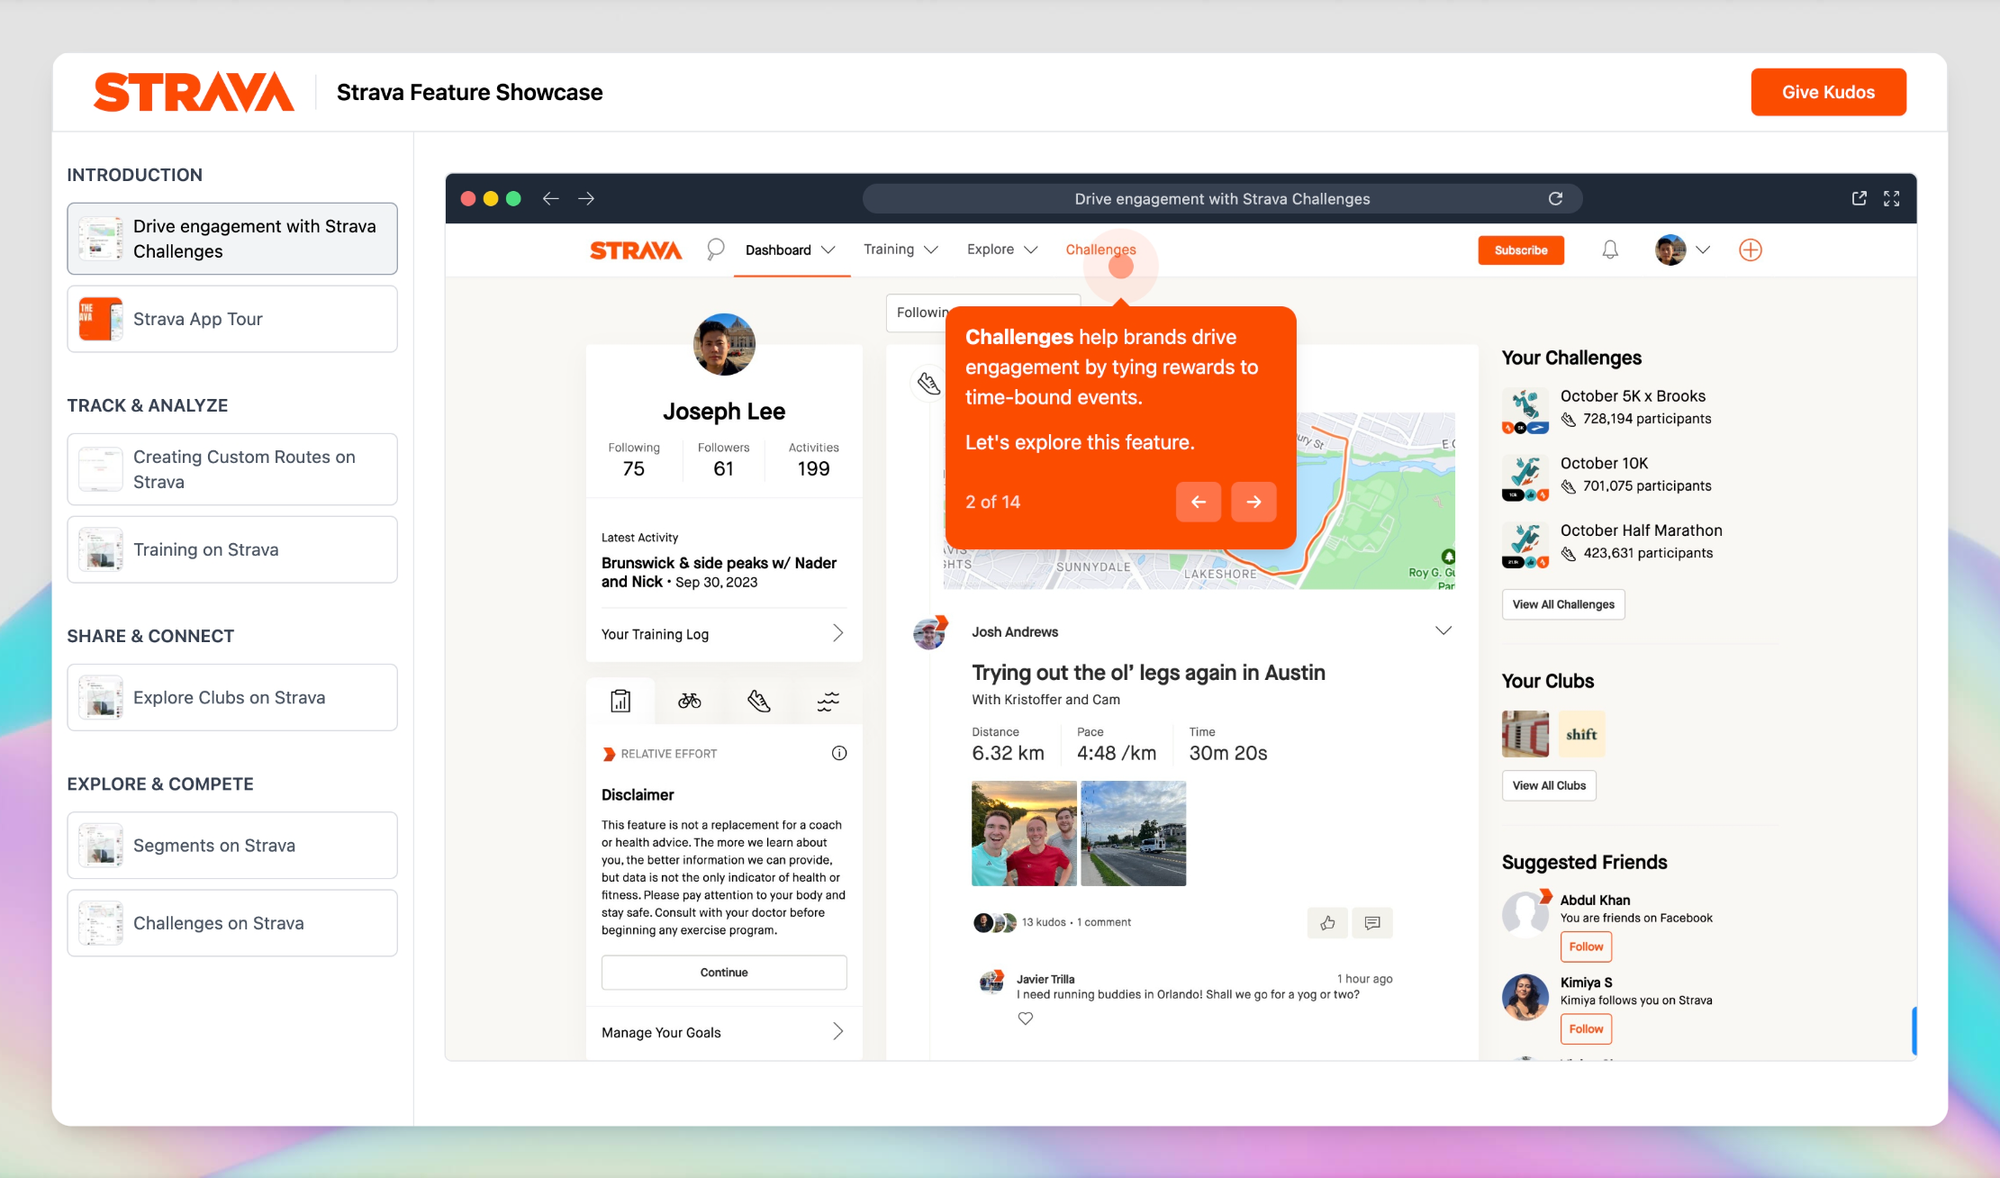Click Joseph Lee profile photo
Viewport: 2000px width, 1178px height.
click(724, 344)
